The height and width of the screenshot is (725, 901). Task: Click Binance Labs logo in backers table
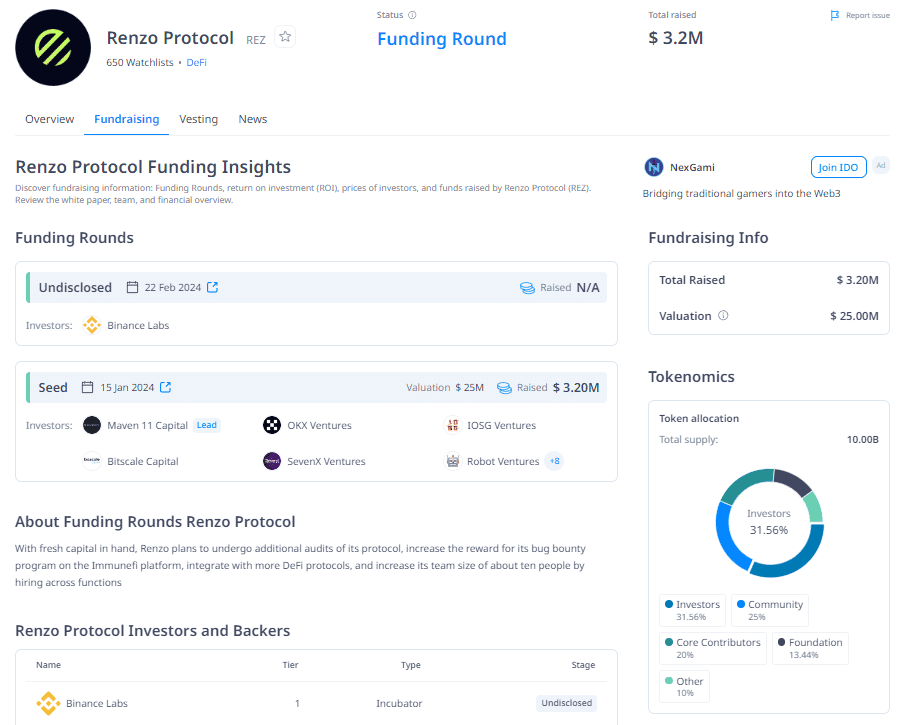(x=48, y=703)
